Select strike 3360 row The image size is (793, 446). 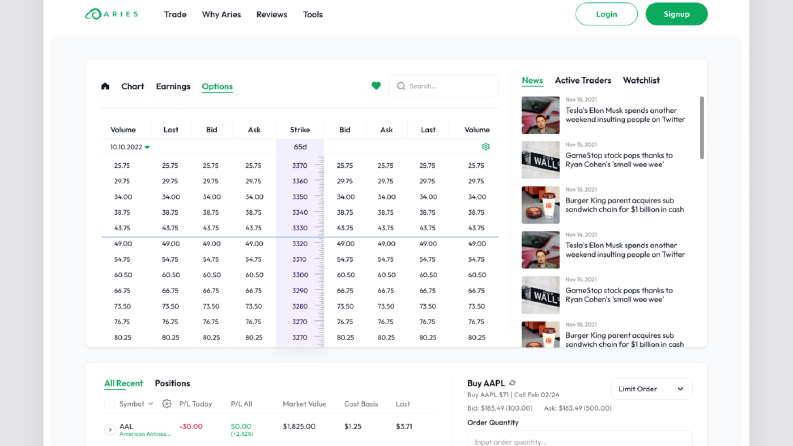300,181
